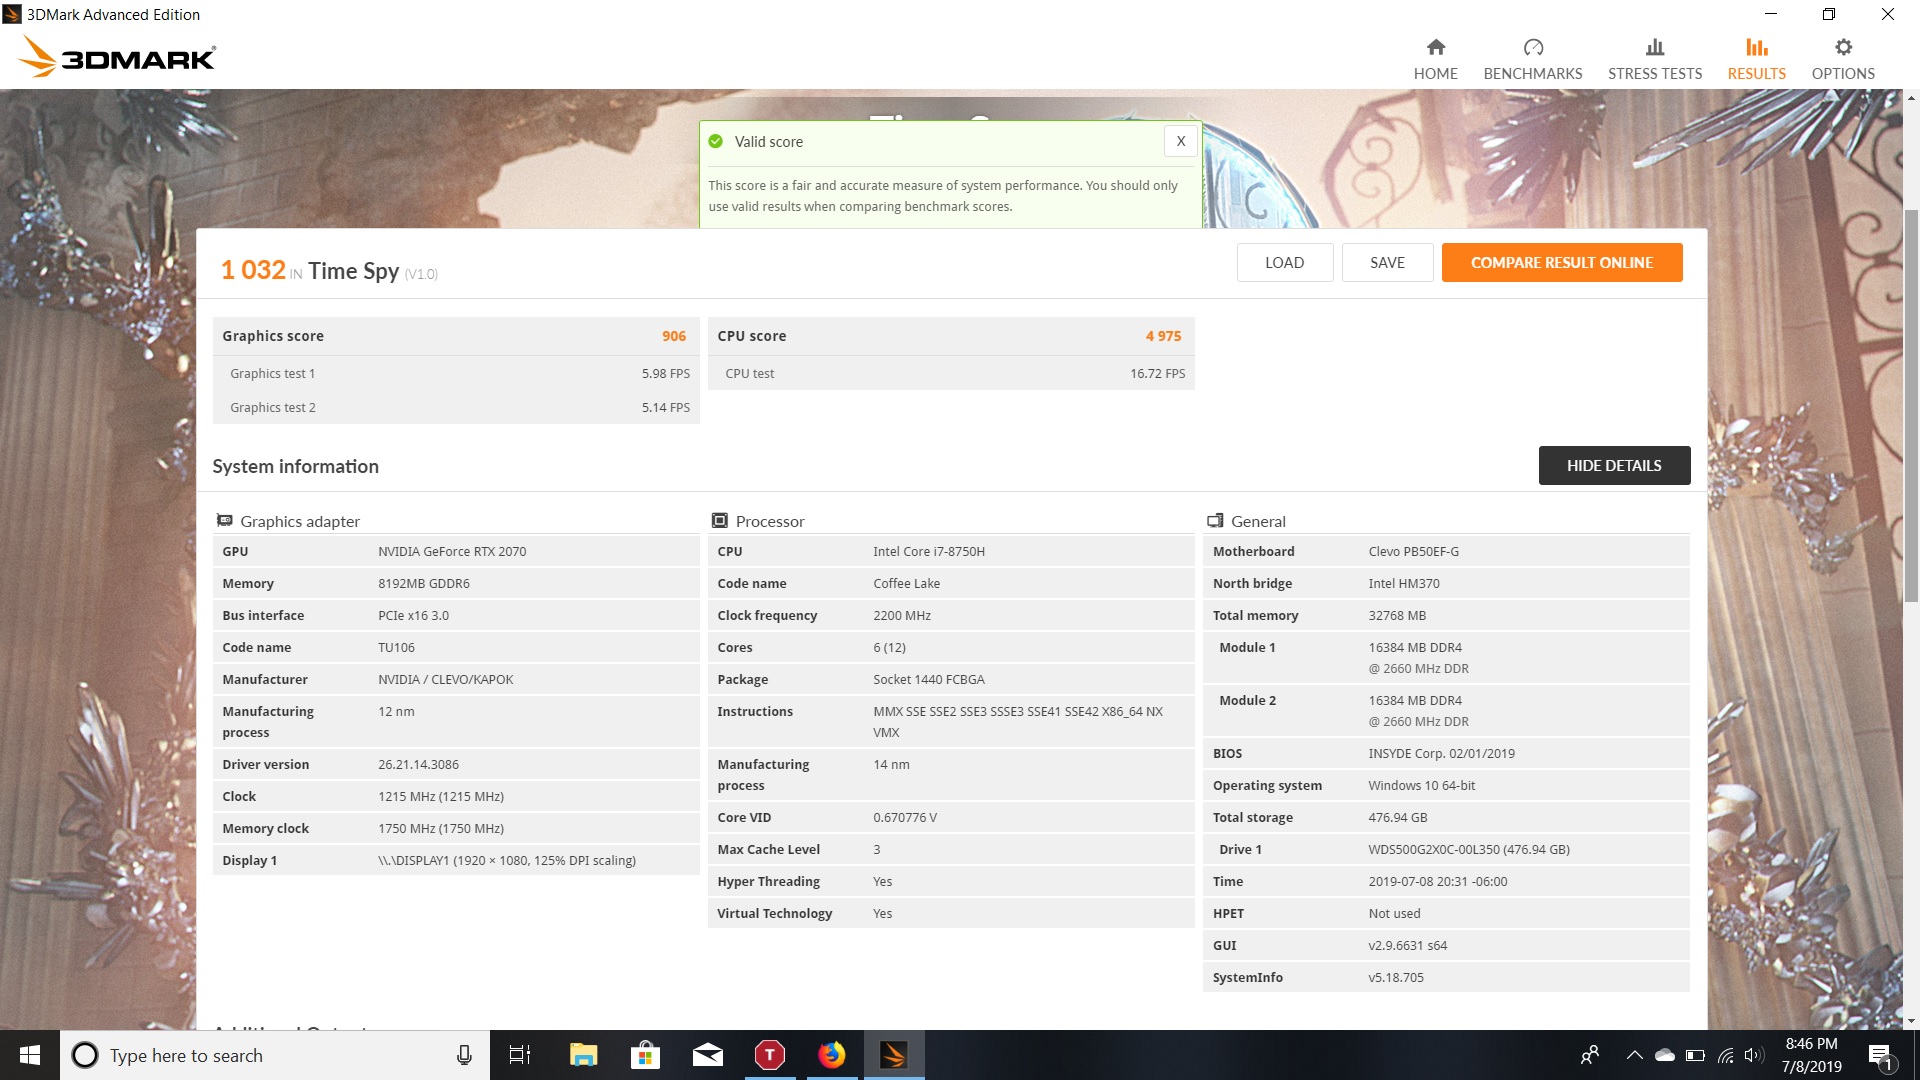Click the Graphics score value 906
Screen dimensions: 1920x1080
[674, 336]
